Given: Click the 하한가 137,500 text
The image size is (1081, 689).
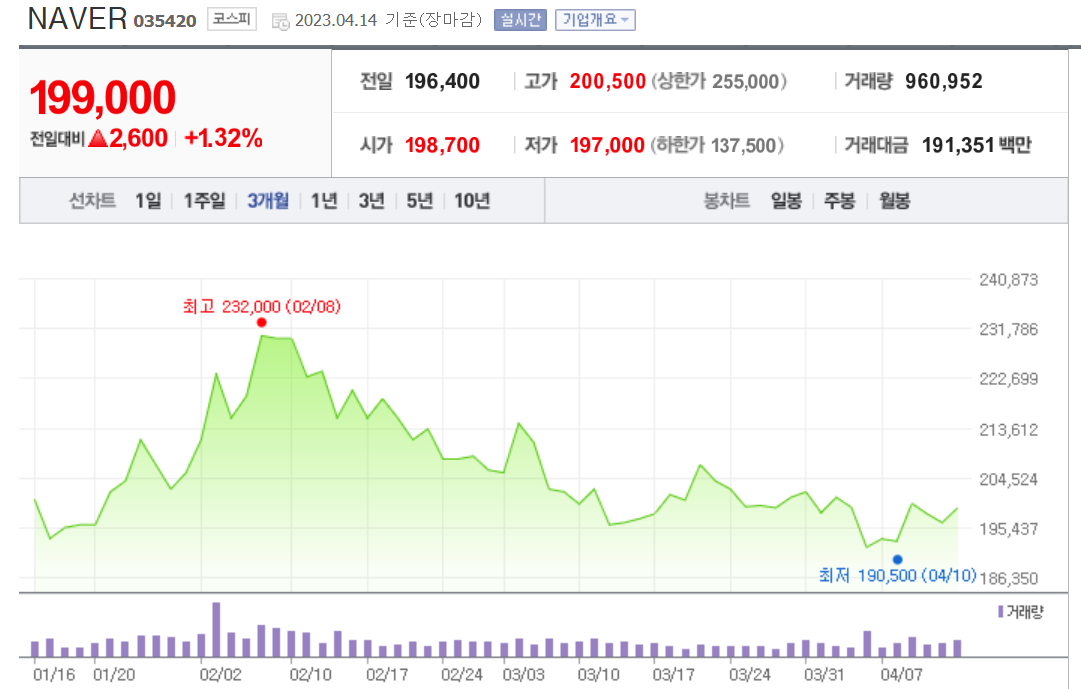Looking at the screenshot, I should 717,146.
